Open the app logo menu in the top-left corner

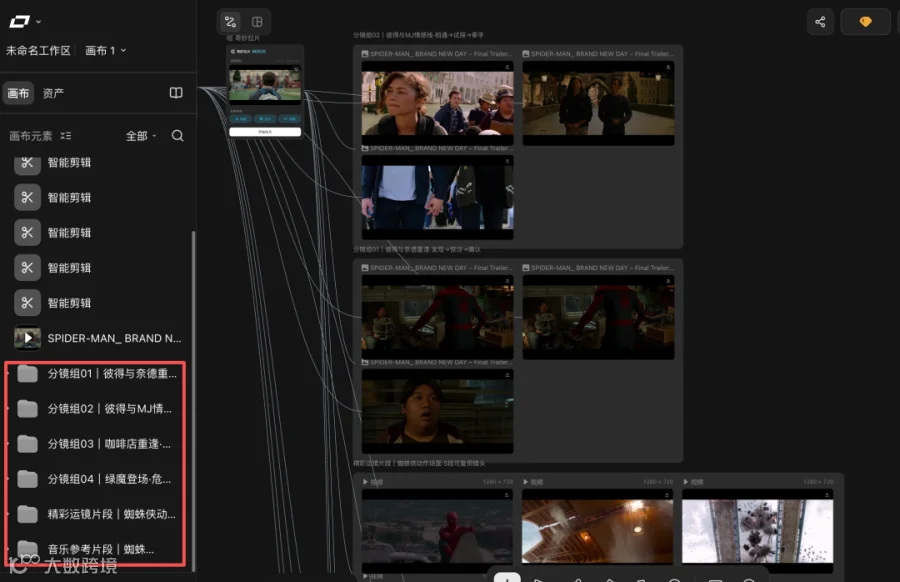click(x=24, y=22)
